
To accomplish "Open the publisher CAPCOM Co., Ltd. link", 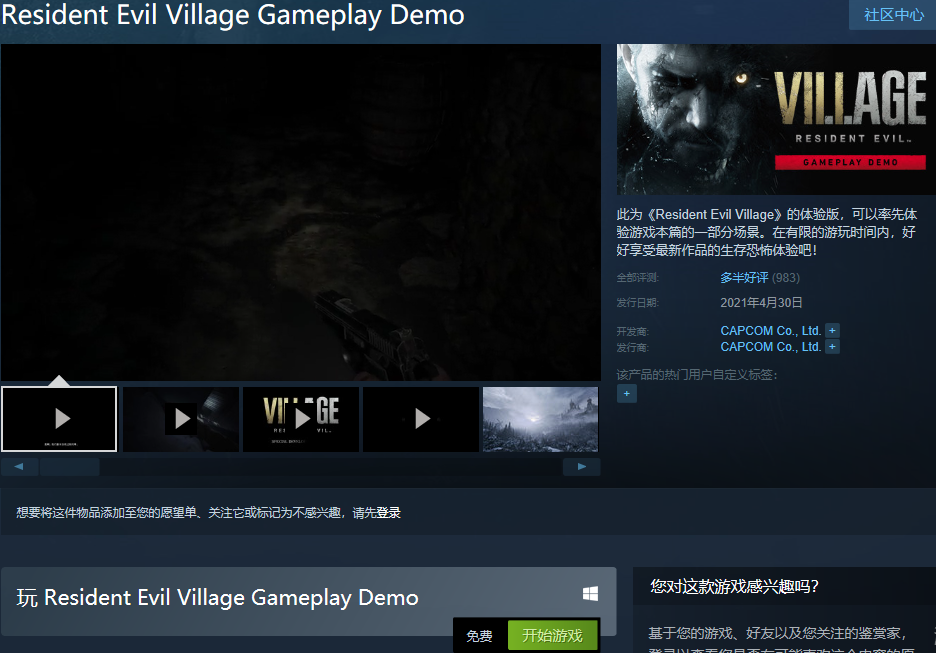I will (x=771, y=347).
